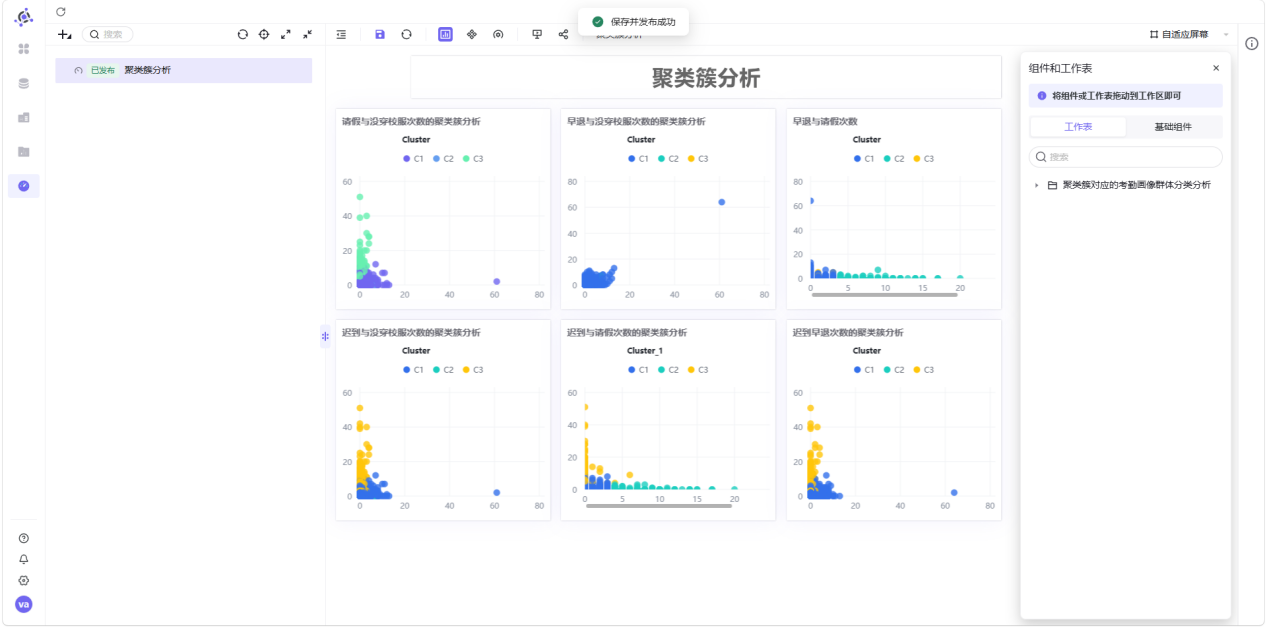
Task: Open the dropdown arrow beside plus icon
Action: 71,37
